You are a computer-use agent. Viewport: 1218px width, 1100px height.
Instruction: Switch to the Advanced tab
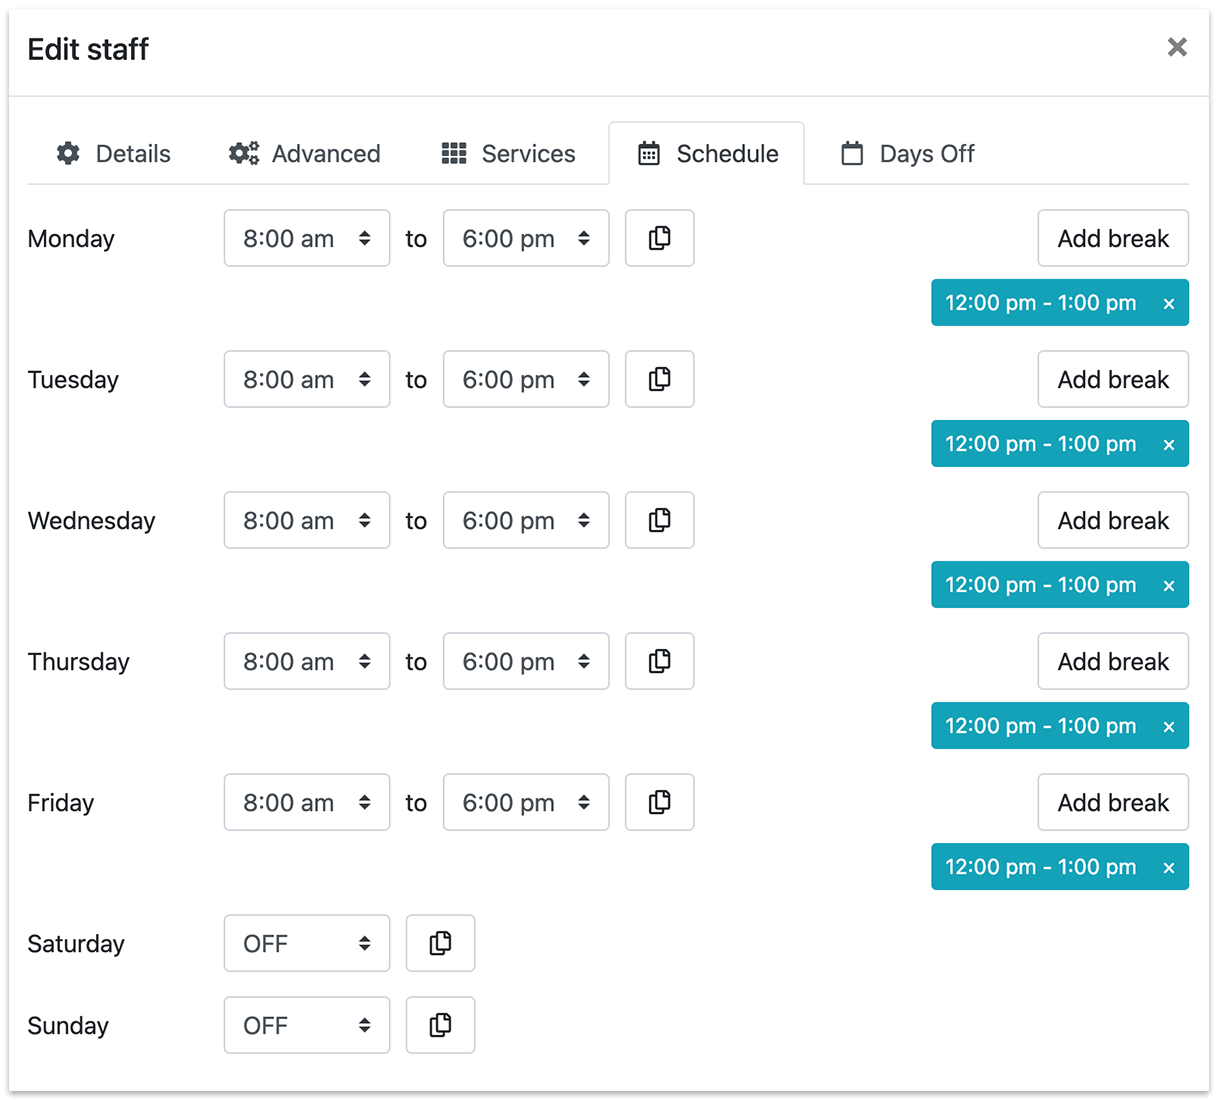coord(305,153)
